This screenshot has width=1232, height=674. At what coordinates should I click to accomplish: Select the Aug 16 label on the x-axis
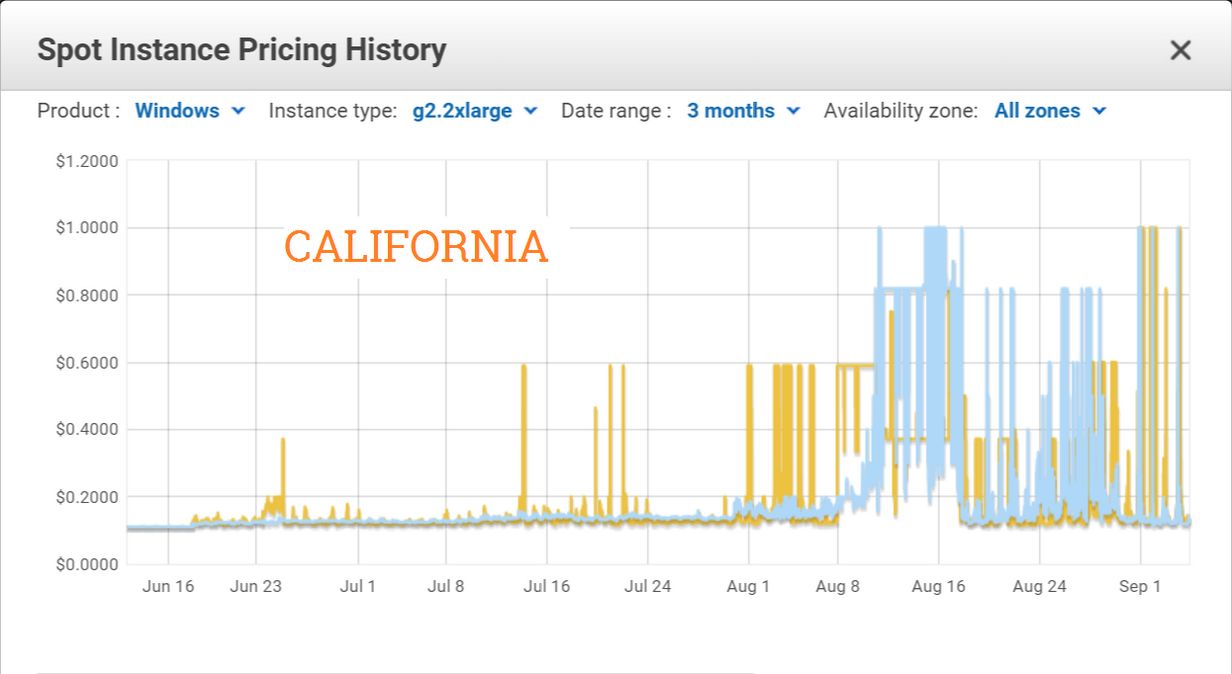point(939,586)
